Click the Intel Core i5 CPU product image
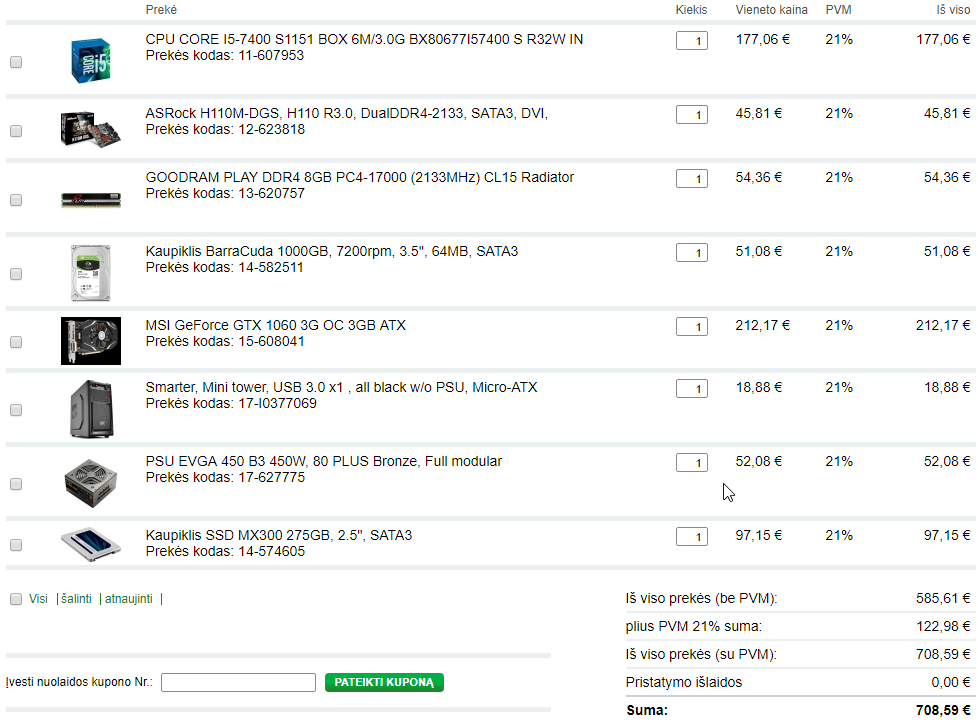 [91, 60]
